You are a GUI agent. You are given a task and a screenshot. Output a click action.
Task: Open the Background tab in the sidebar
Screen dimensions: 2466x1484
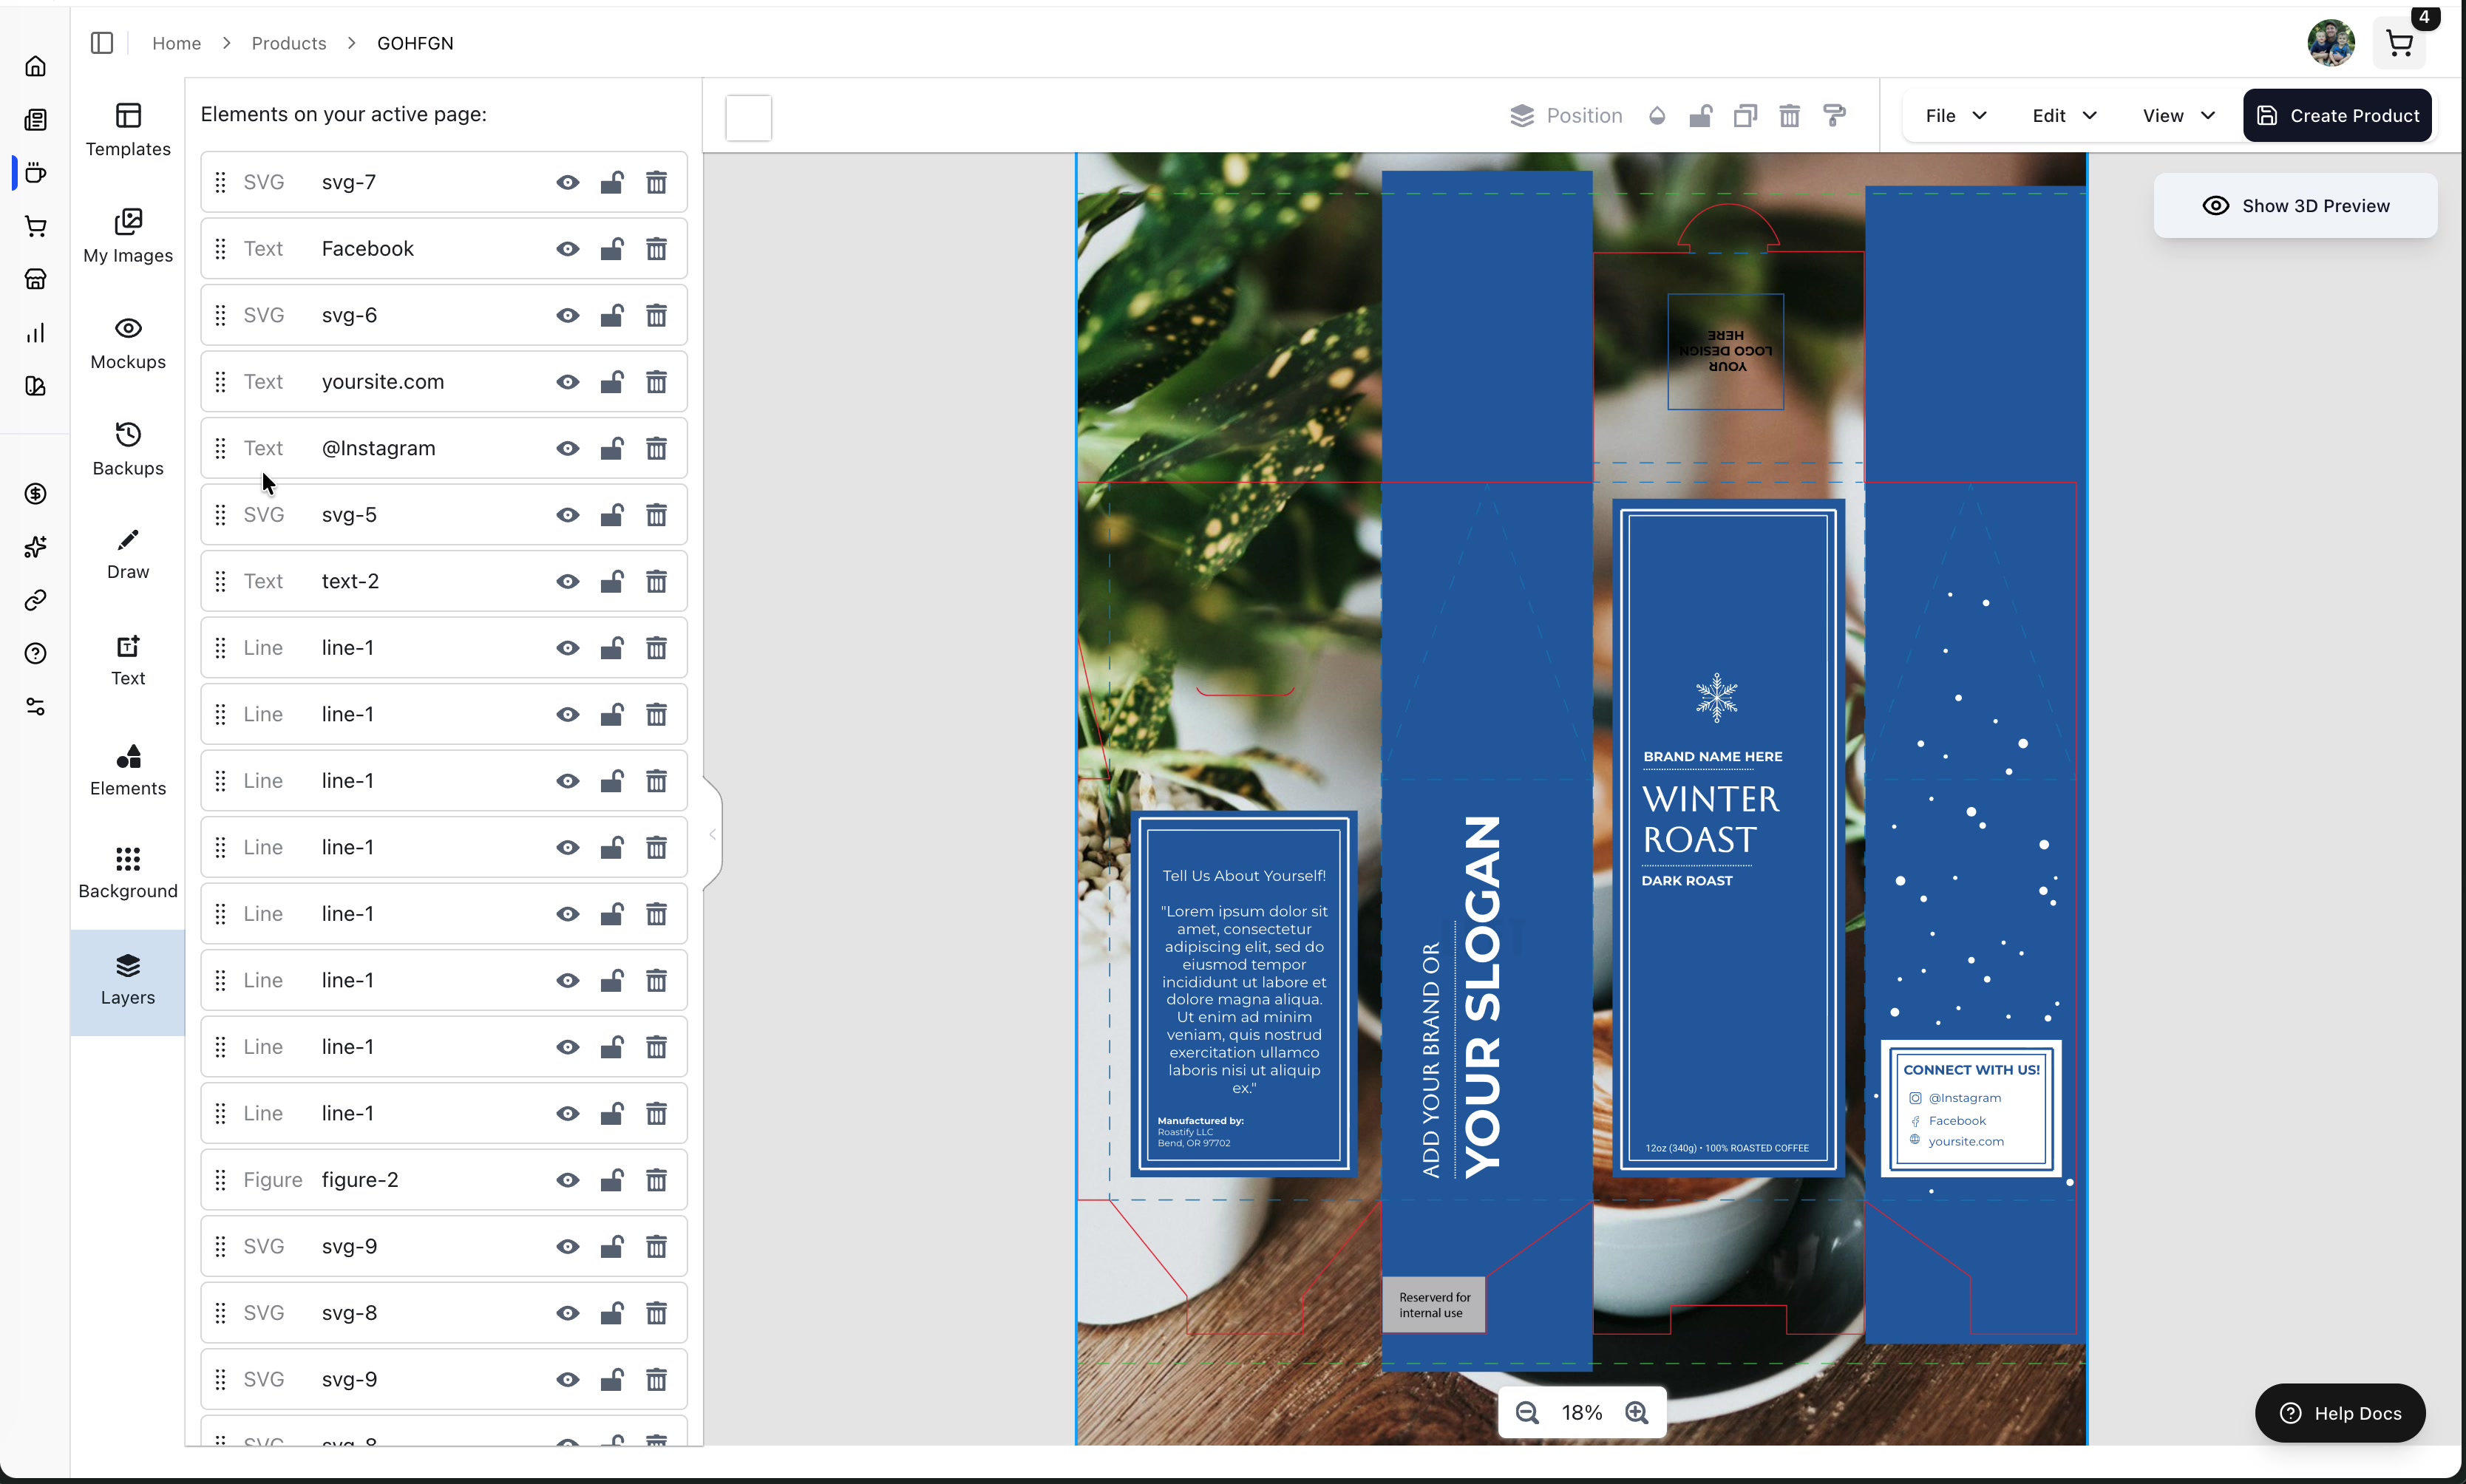[128, 872]
